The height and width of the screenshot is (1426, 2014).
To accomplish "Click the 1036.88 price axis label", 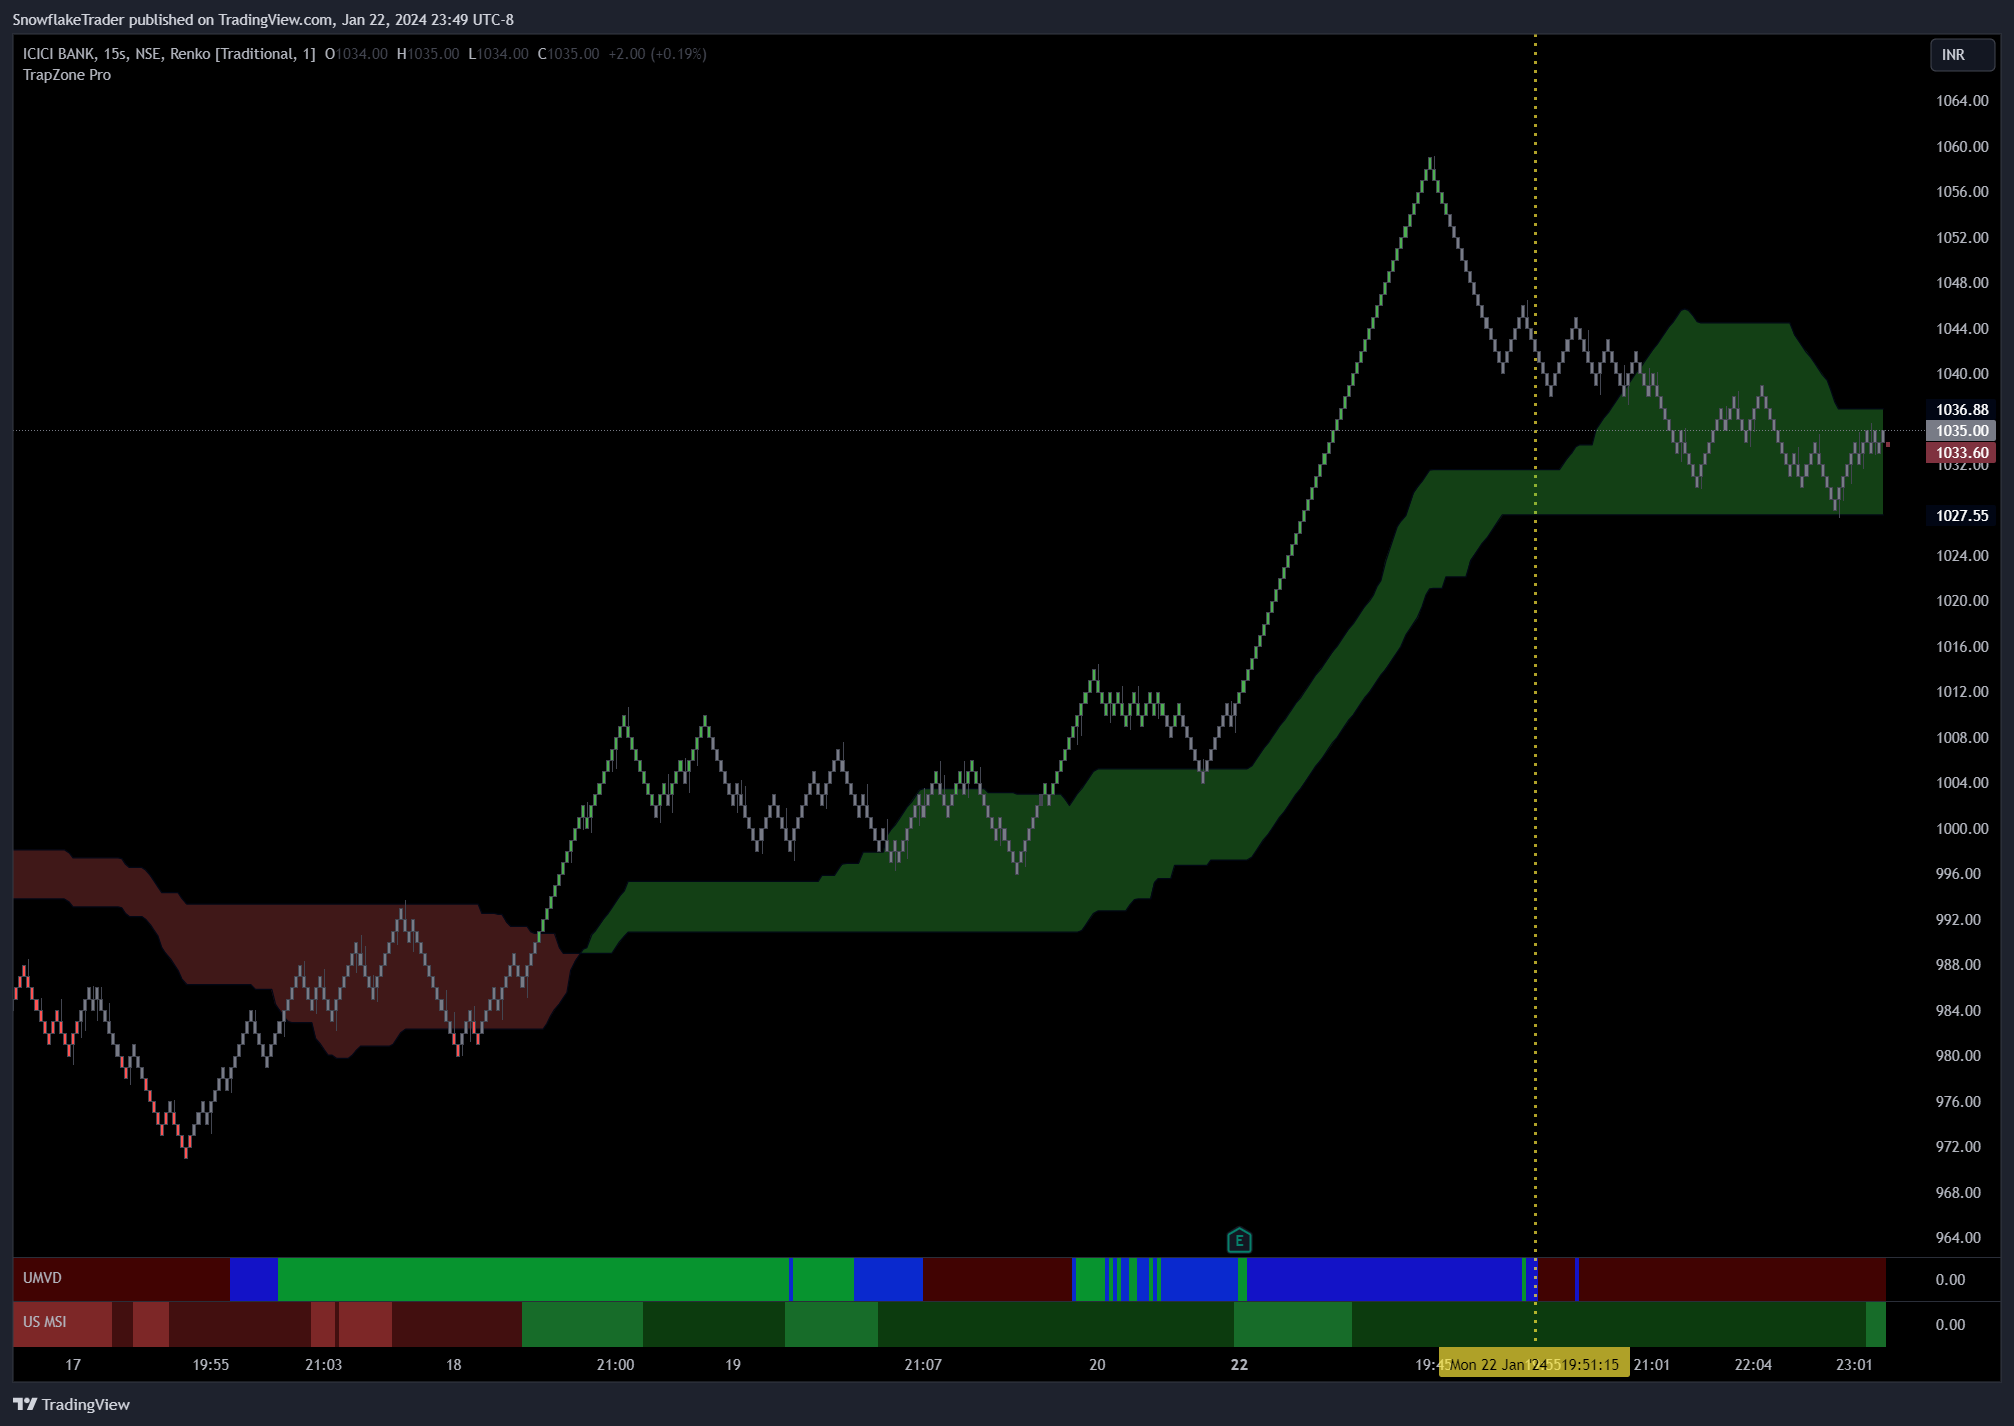I will click(x=1961, y=410).
